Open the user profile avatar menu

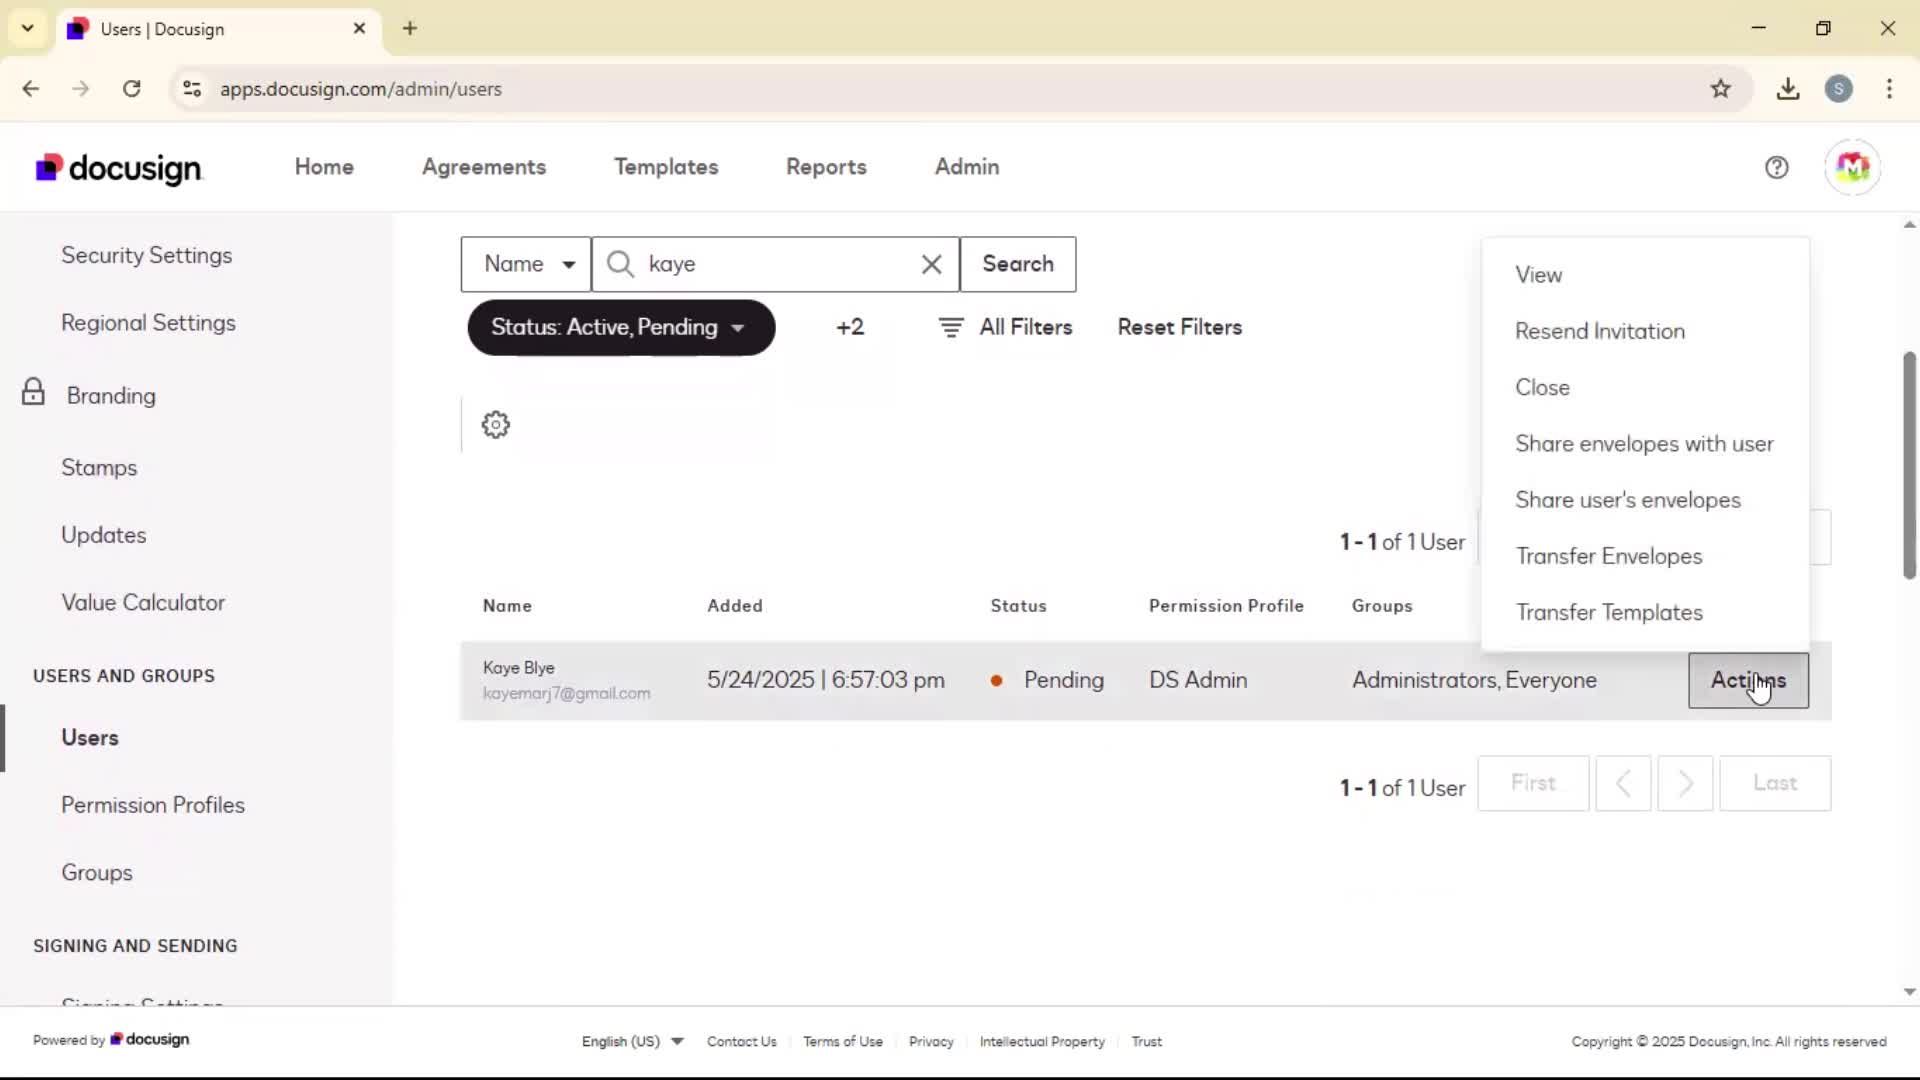click(x=1852, y=167)
